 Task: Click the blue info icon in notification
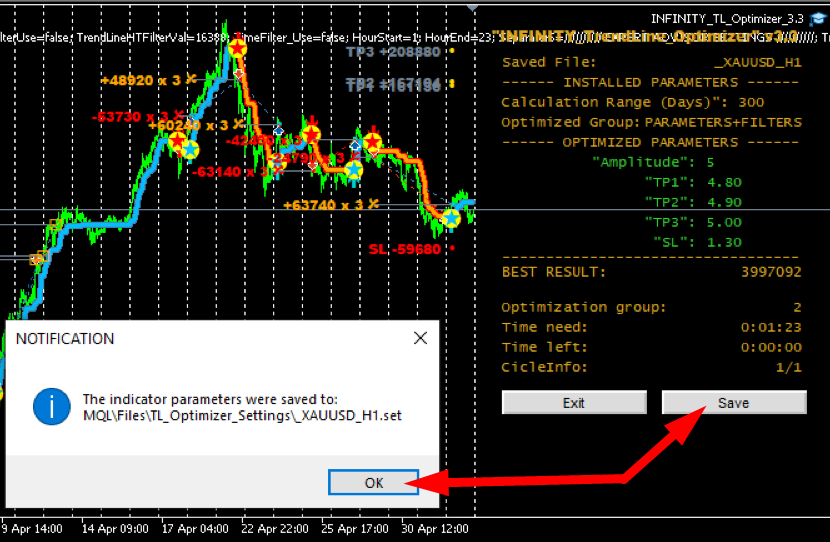[51, 406]
